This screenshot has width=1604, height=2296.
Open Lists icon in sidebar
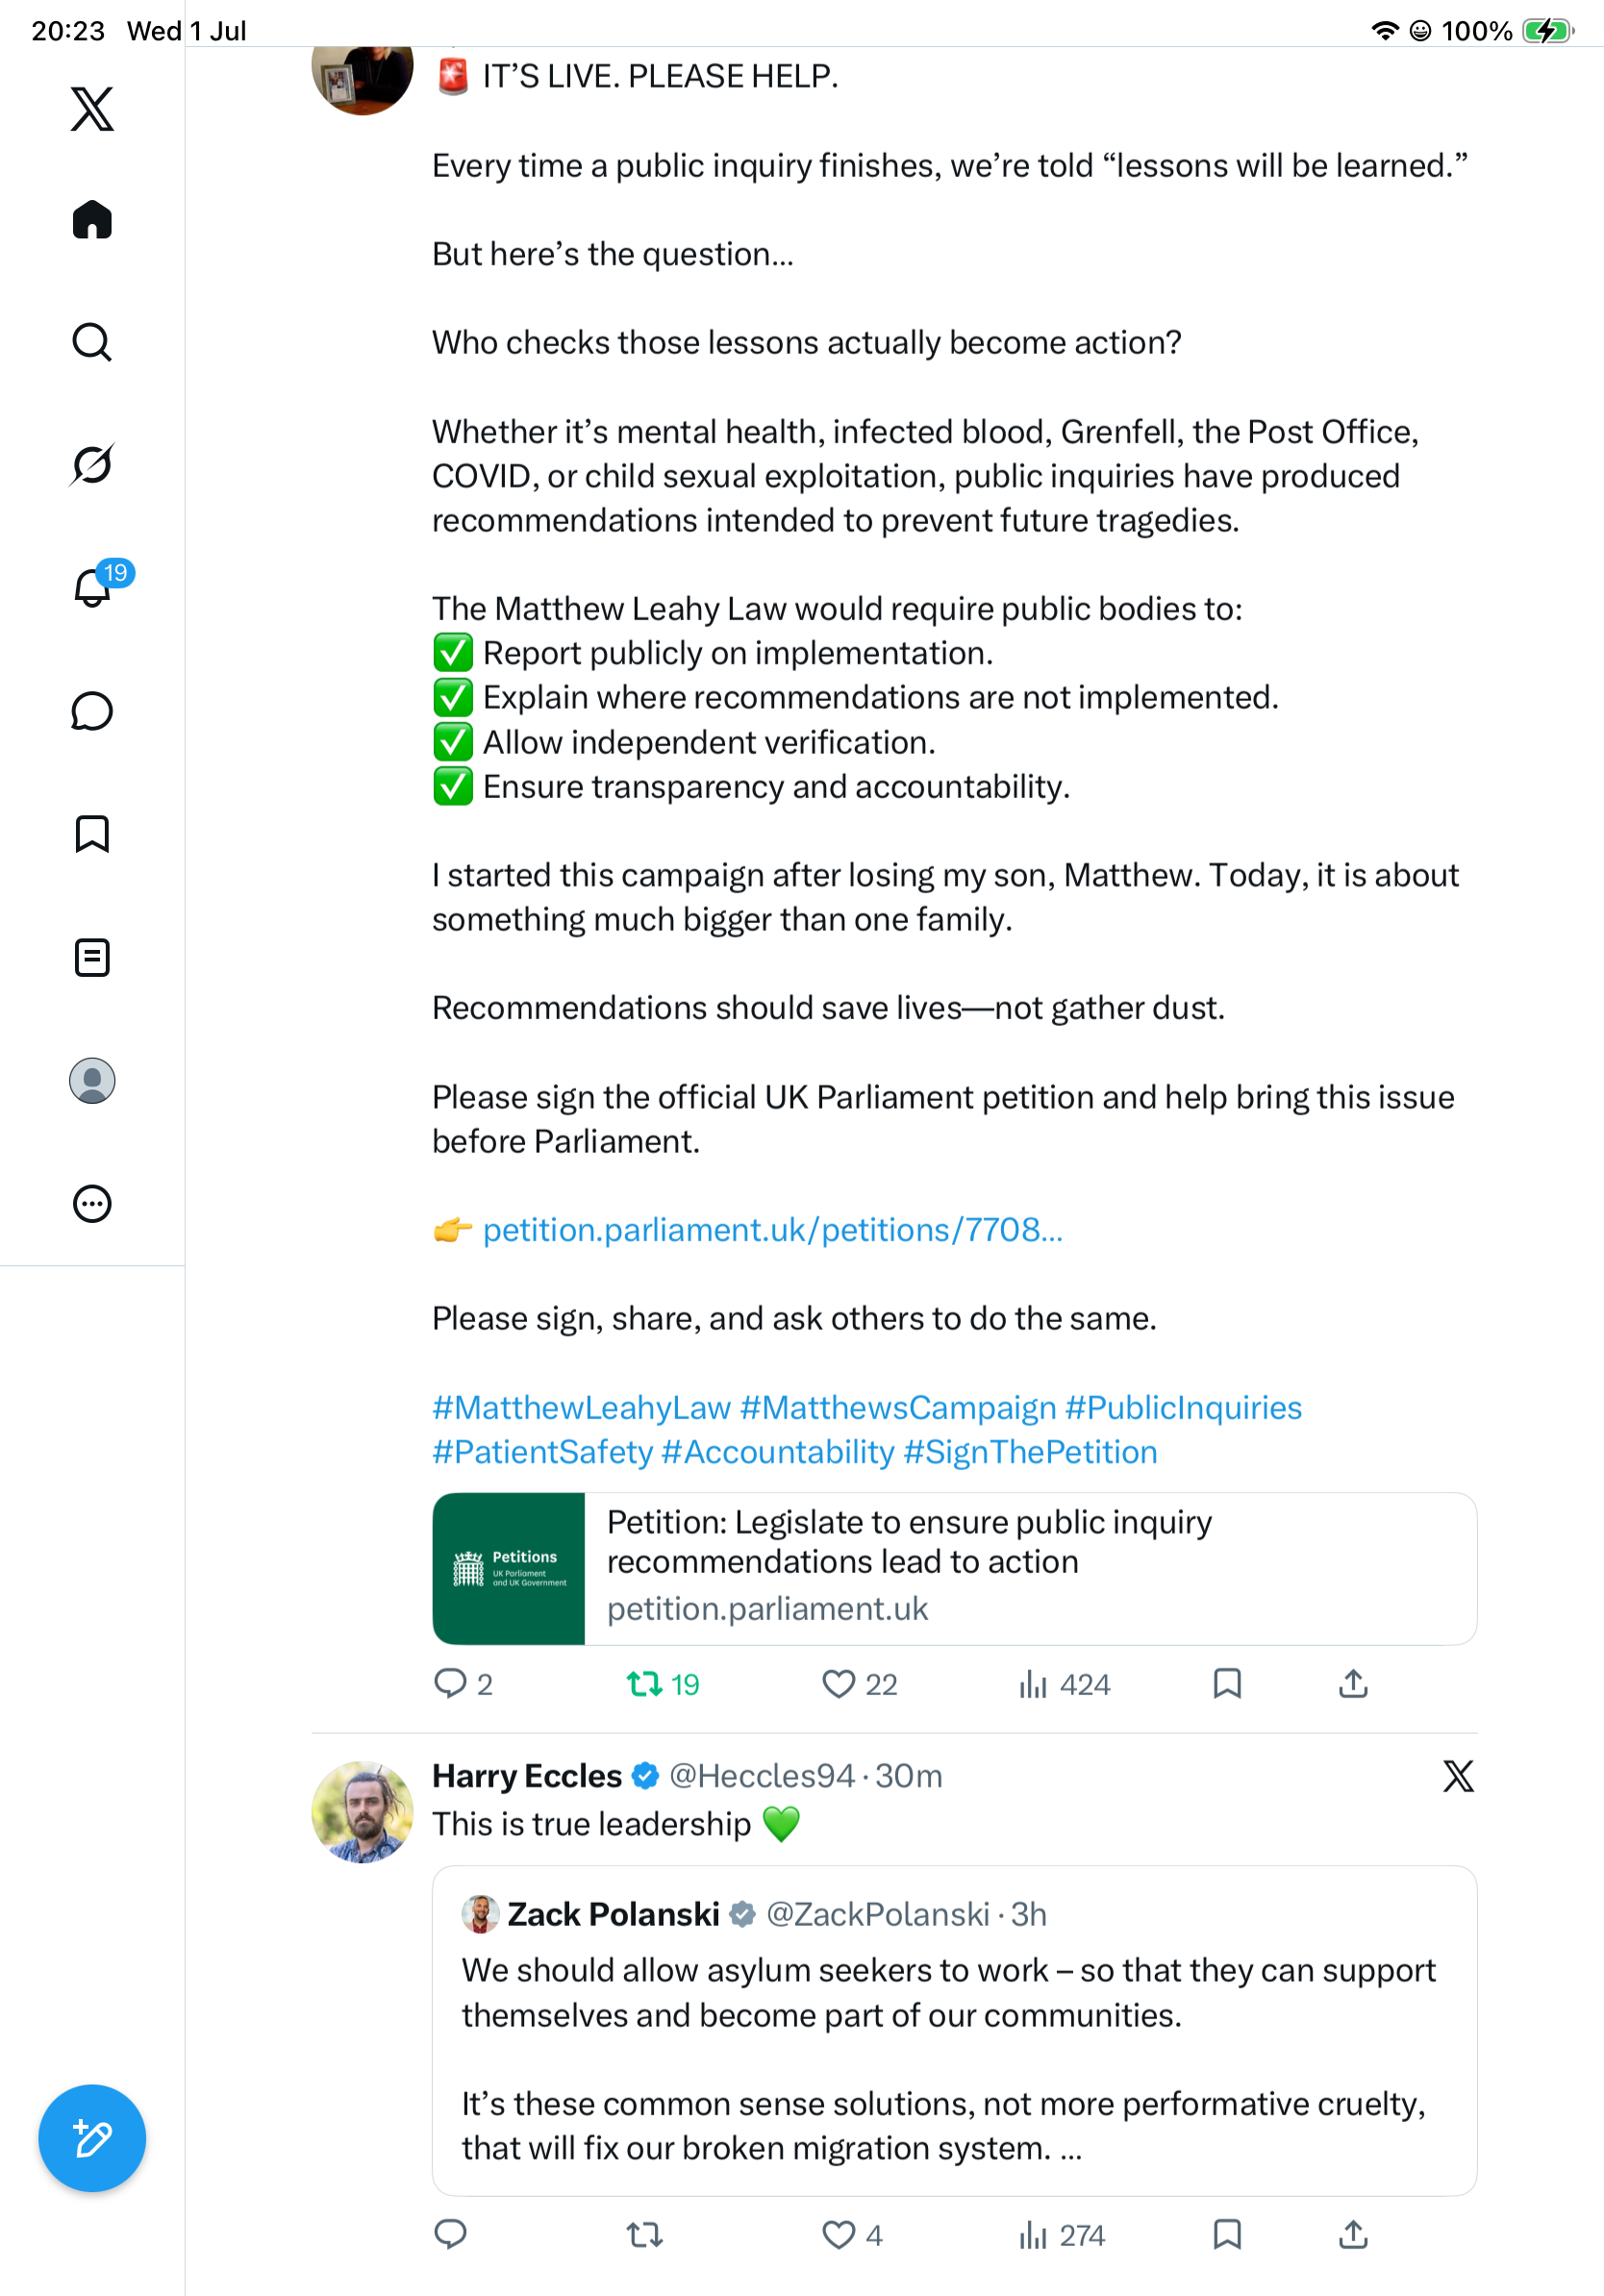[x=92, y=958]
